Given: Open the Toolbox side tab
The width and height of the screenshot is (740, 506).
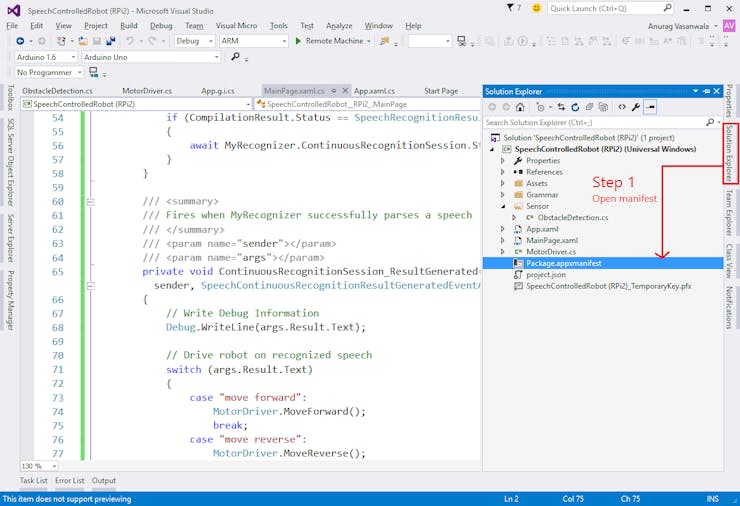Looking at the screenshot, I should (x=10, y=98).
